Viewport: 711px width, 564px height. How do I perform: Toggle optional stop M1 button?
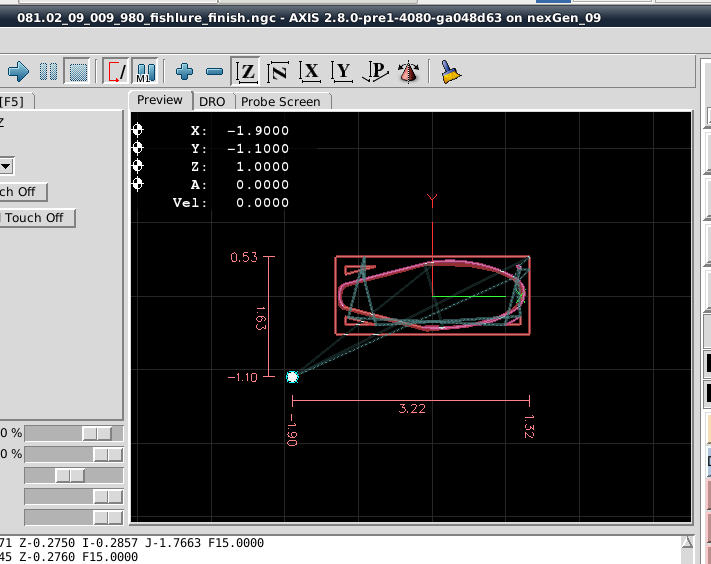(145, 71)
